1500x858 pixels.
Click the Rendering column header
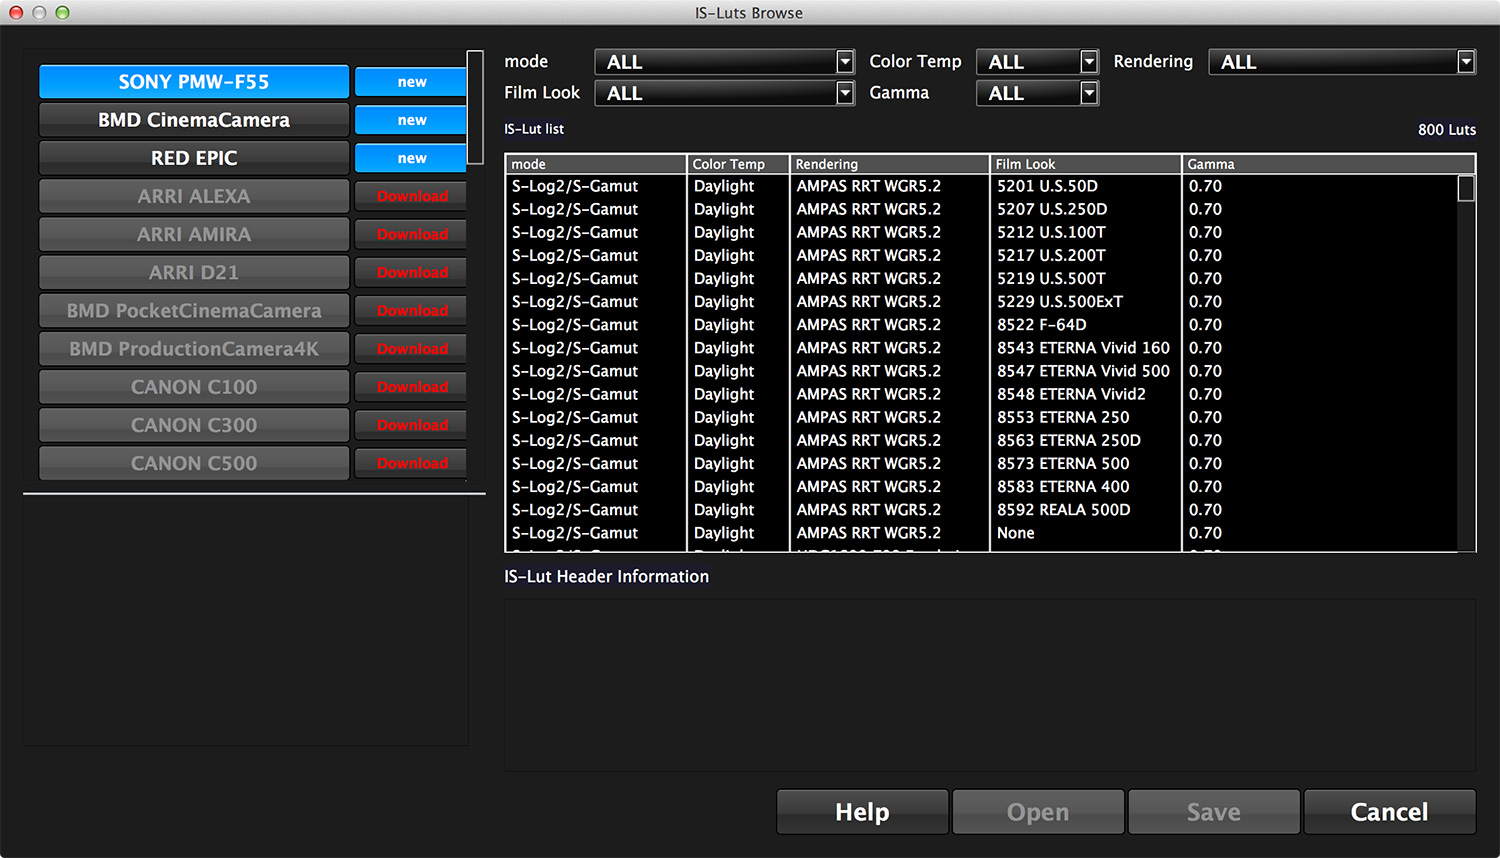point(888,164)
